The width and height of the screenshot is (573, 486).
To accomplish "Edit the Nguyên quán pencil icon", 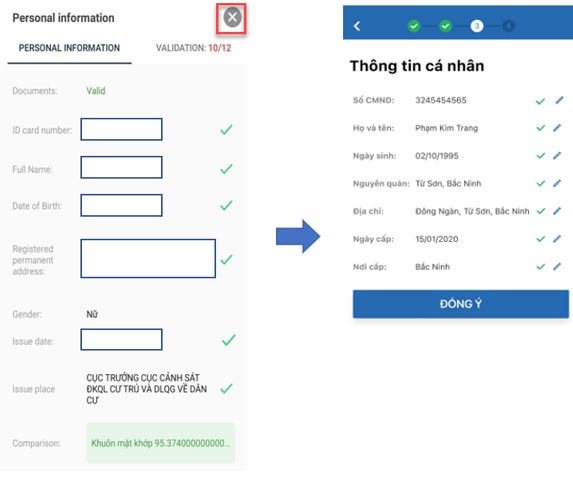I will [x=557, y=183].
